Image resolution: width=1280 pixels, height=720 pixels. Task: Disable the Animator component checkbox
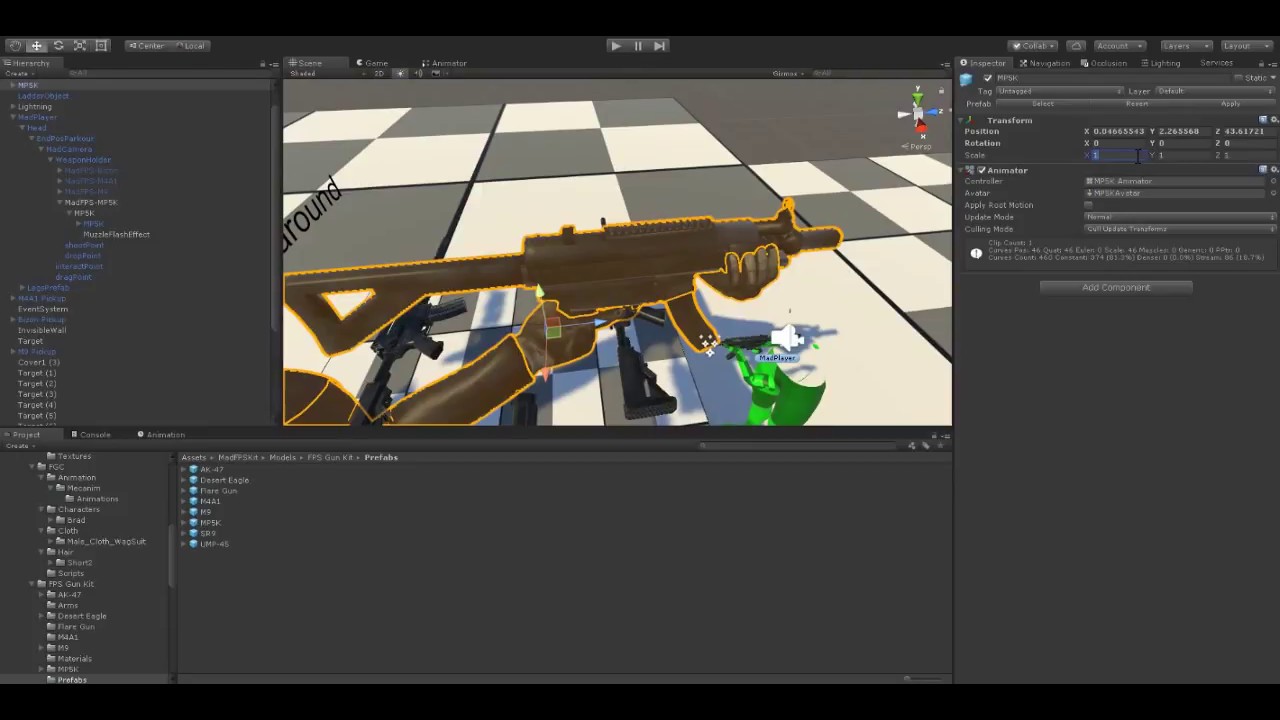982,170
